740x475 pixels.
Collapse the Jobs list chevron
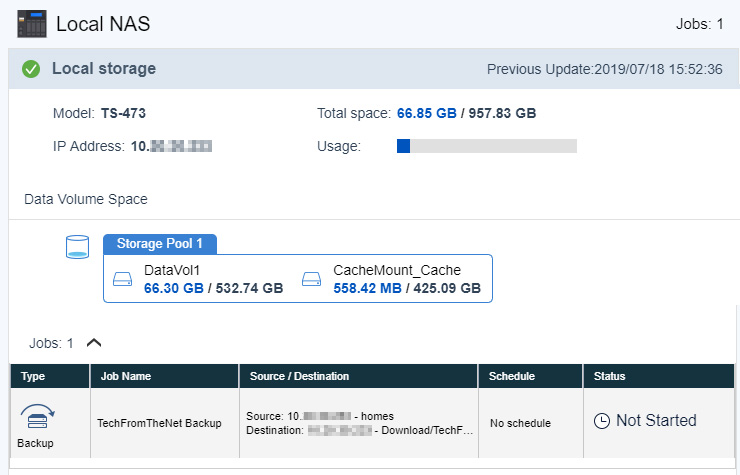click(x=94, y=342)
